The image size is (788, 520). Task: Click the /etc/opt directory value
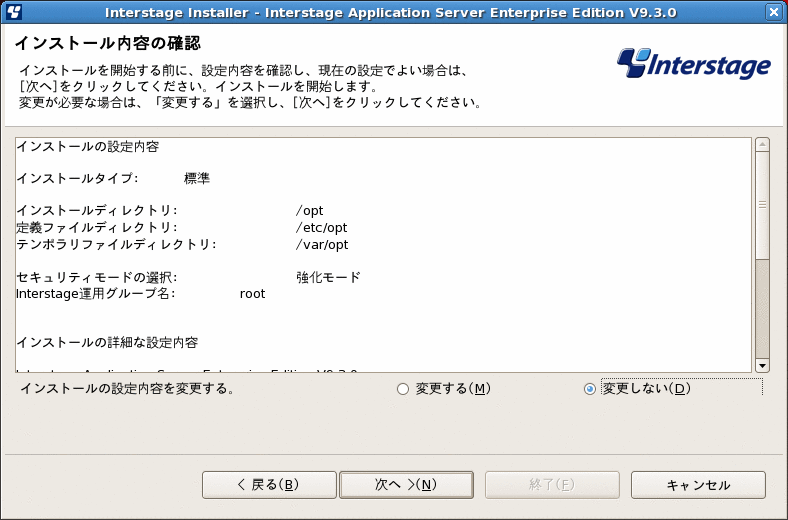322,228
